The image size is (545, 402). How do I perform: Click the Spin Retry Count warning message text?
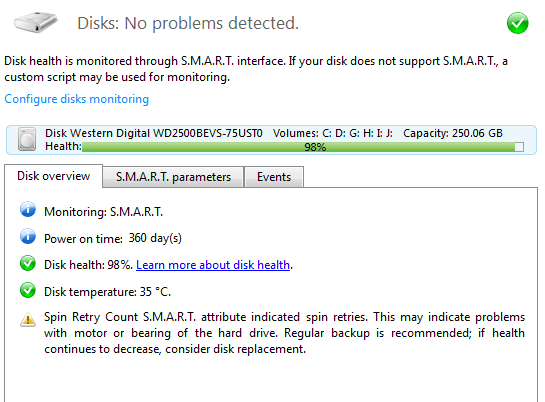(284, 333)
